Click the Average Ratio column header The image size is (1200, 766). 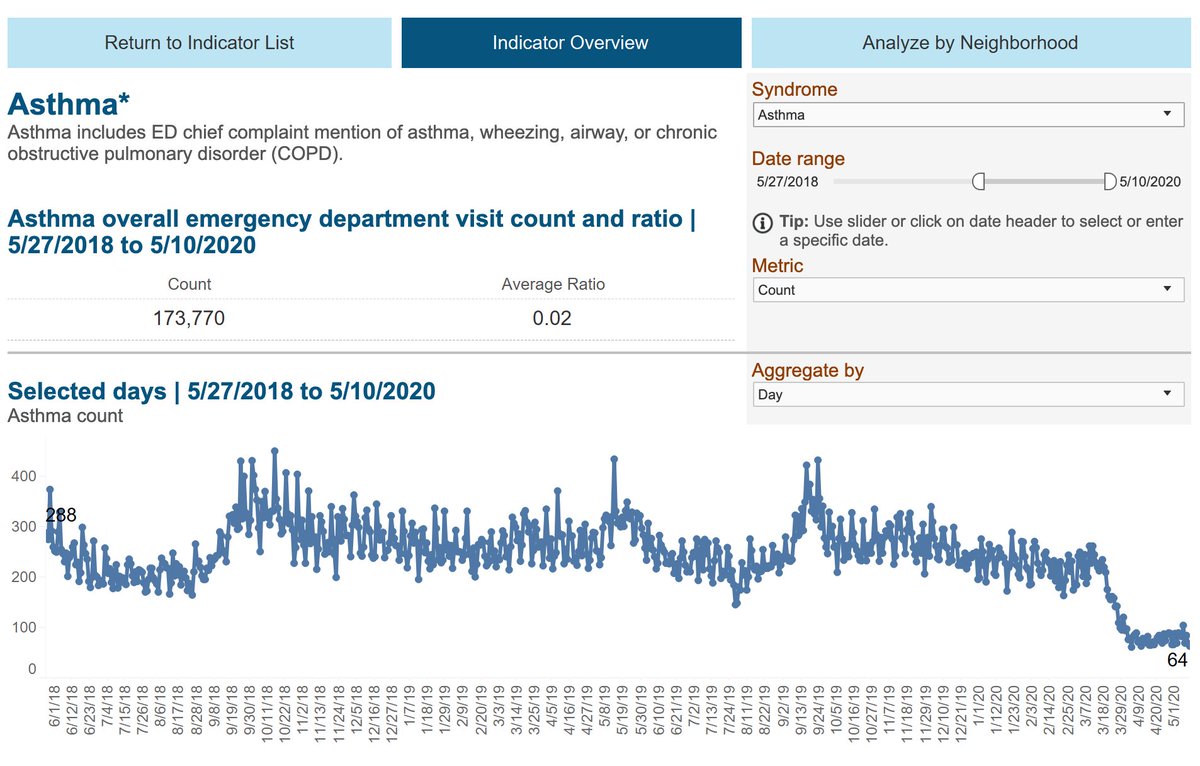click(553, 284)
